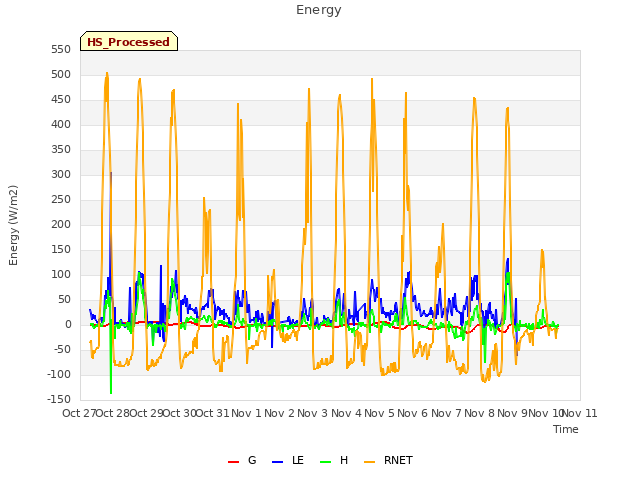Click the blue LE legend swatch
The height and width of the screenshot is (480, 640).
pos(277,462)
